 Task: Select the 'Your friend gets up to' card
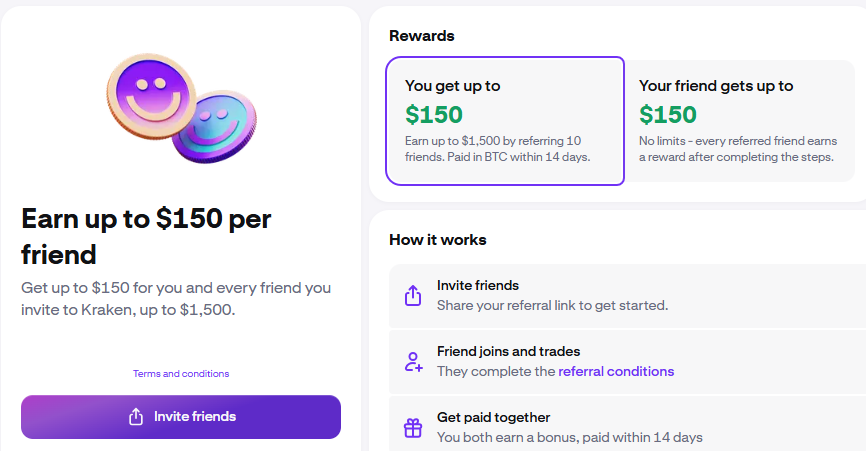tap(740, 121)
